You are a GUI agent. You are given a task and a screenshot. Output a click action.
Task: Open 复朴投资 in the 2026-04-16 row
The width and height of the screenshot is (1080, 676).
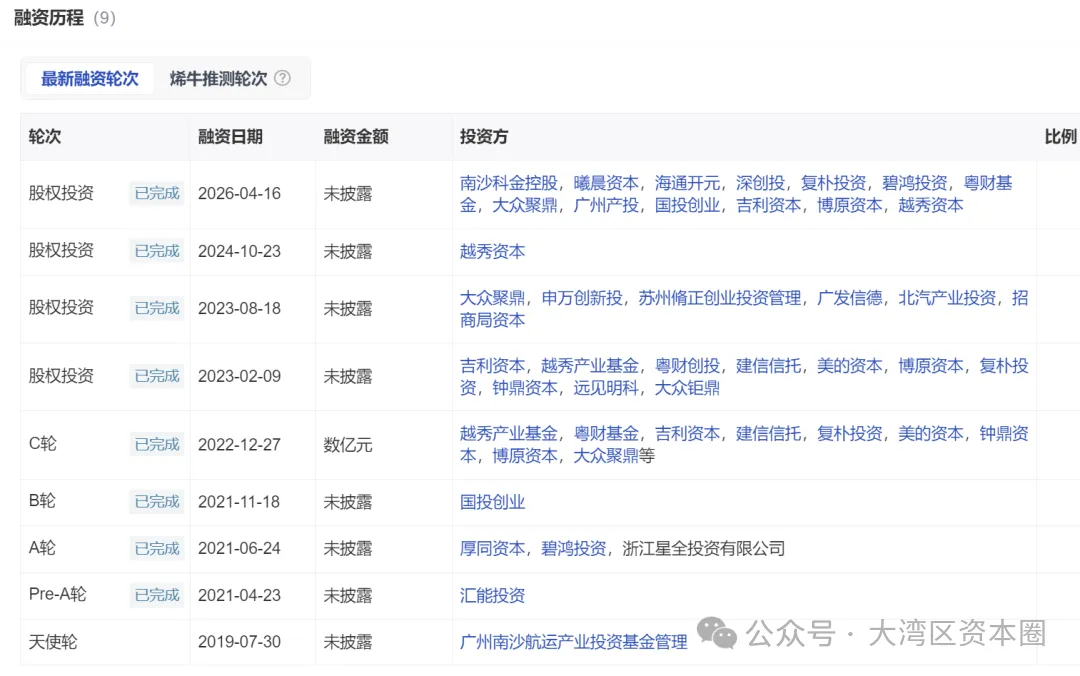pos(833,183)
